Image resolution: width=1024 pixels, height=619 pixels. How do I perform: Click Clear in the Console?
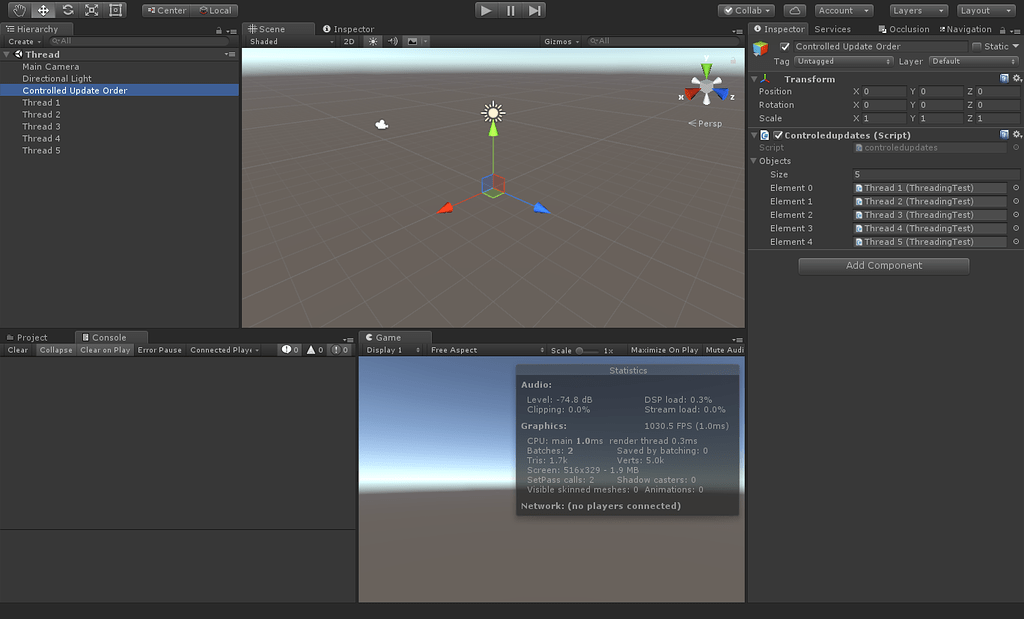point(16,350)
